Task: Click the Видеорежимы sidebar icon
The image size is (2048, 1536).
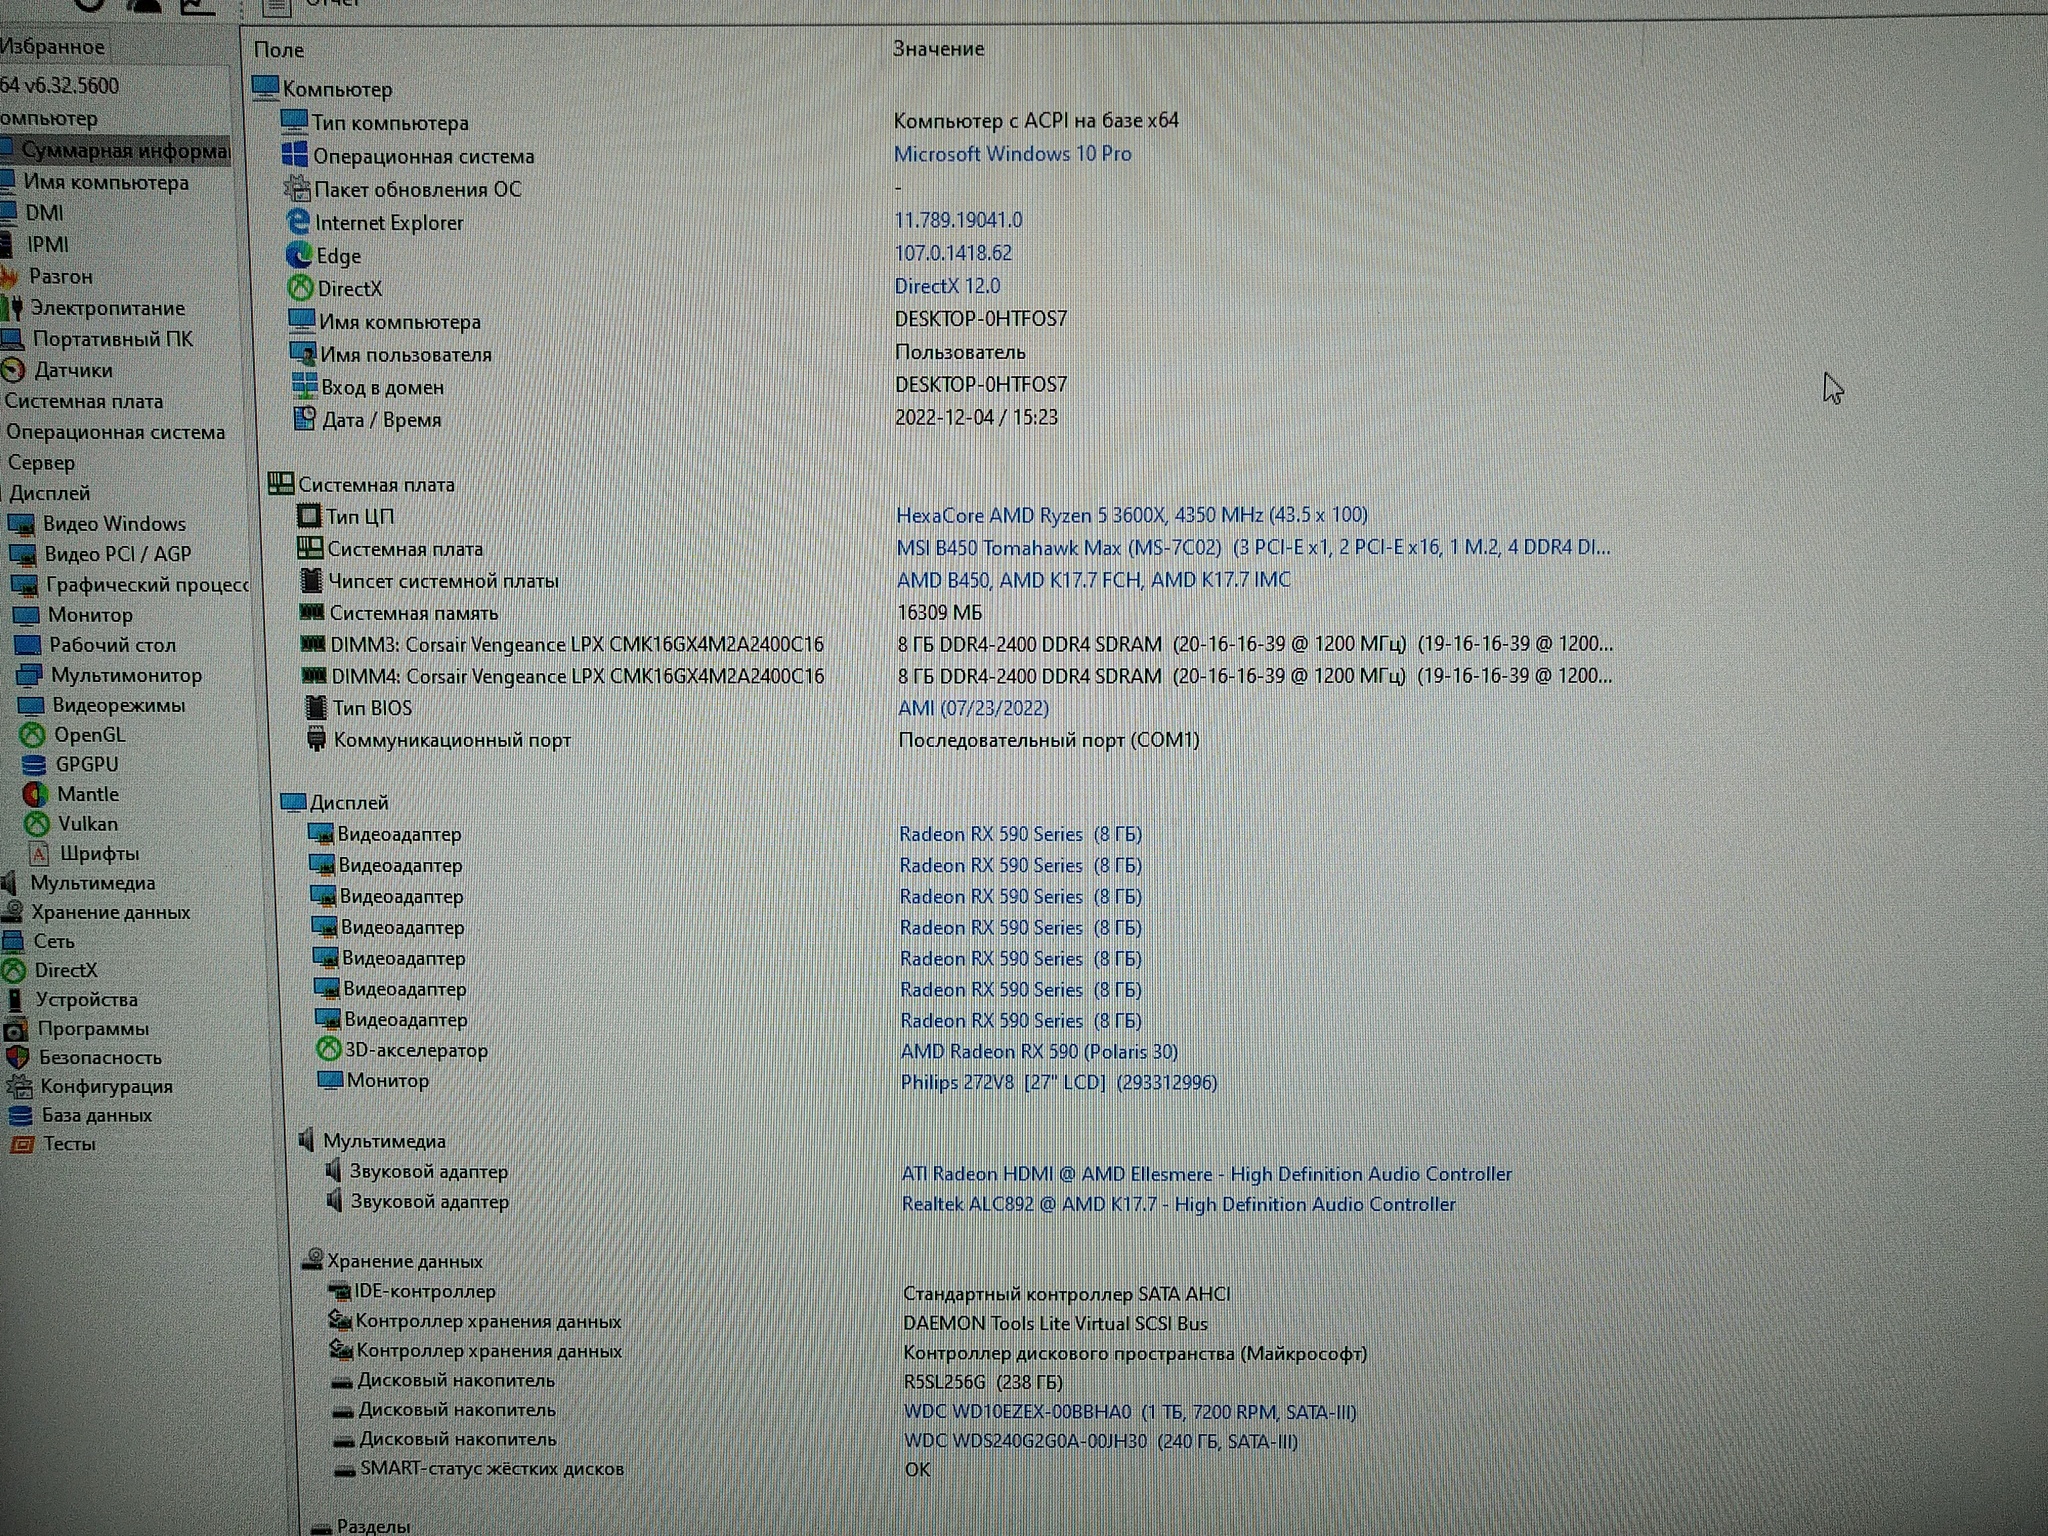Action: (30, 705)
